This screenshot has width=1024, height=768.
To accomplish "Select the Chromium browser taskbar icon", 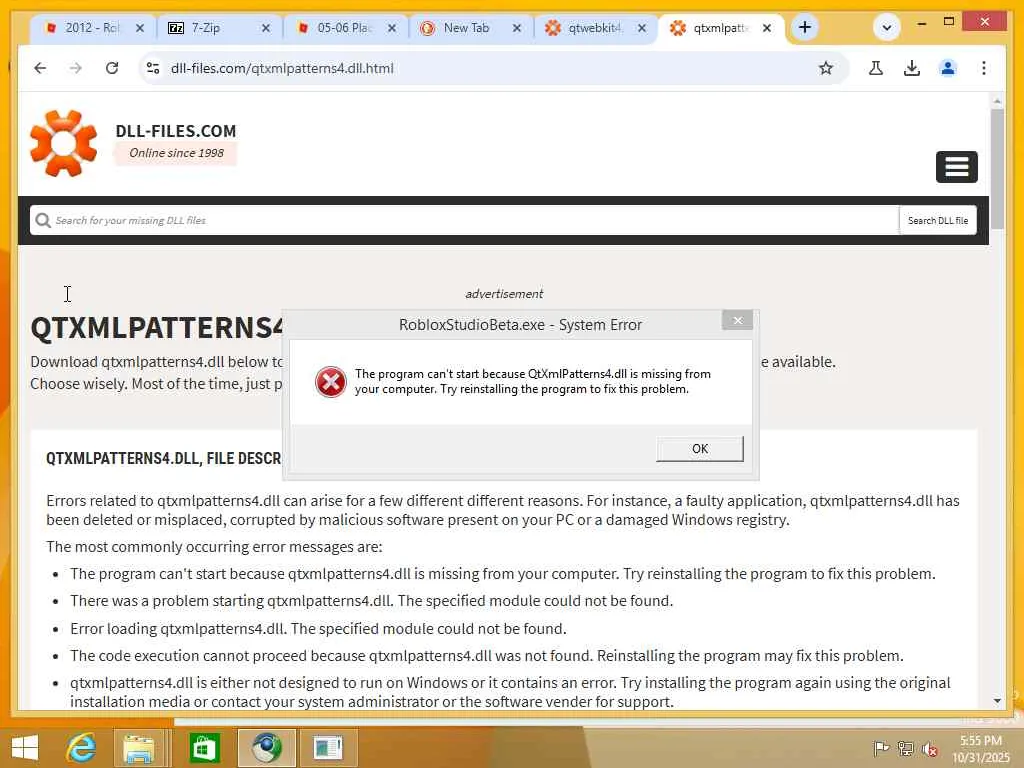I will [x=266, y=747].
